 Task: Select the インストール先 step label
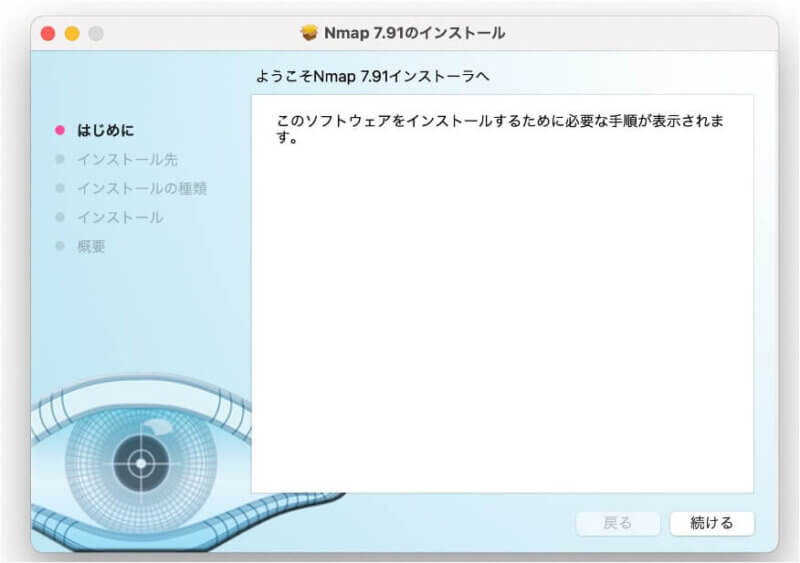pos(127,159)
